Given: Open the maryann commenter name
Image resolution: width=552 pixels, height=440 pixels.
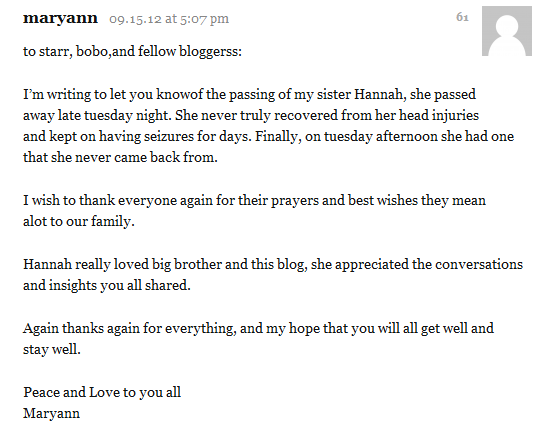Looking at the screenshot, I should (x=60, y=18).
